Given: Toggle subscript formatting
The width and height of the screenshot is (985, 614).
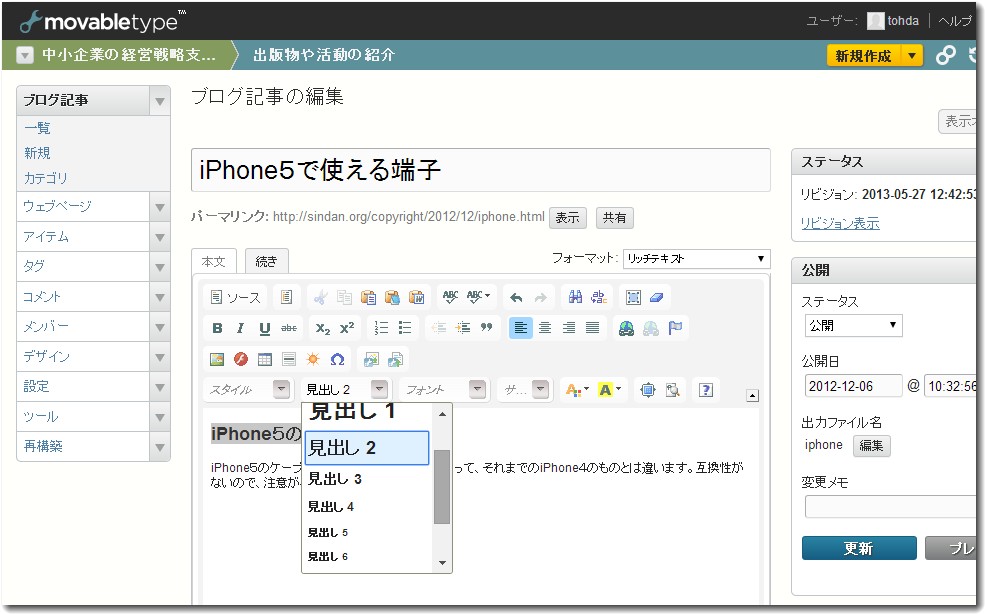Looking at the screenshot, I should [x=322, y=328].
